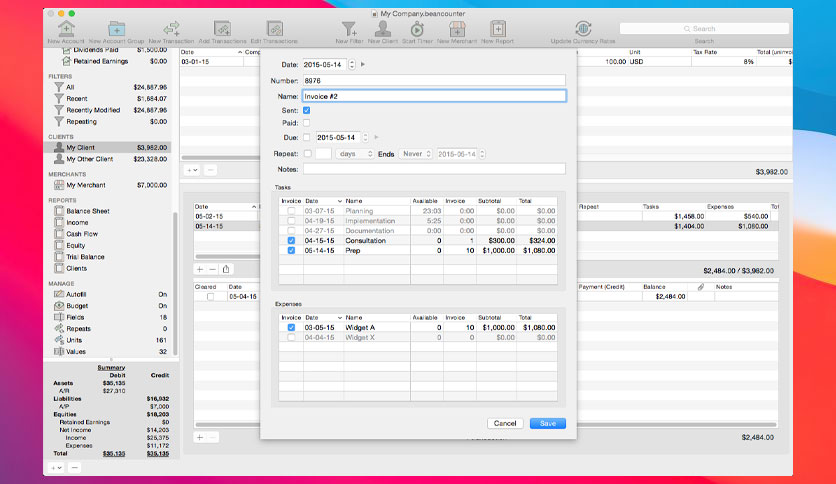836x484 pixels.
Task: Click Save in the invoice dialog
Action: (x=548, y=423)
